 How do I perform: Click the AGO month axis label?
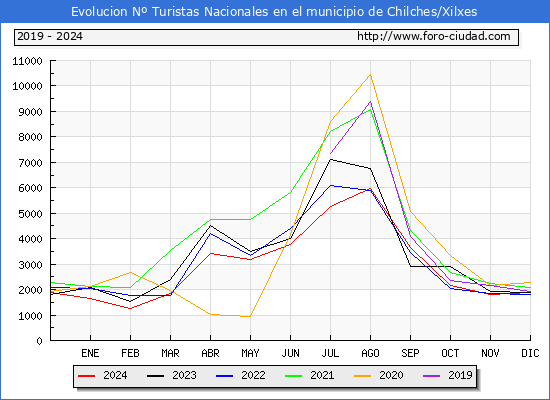(370, 353)
